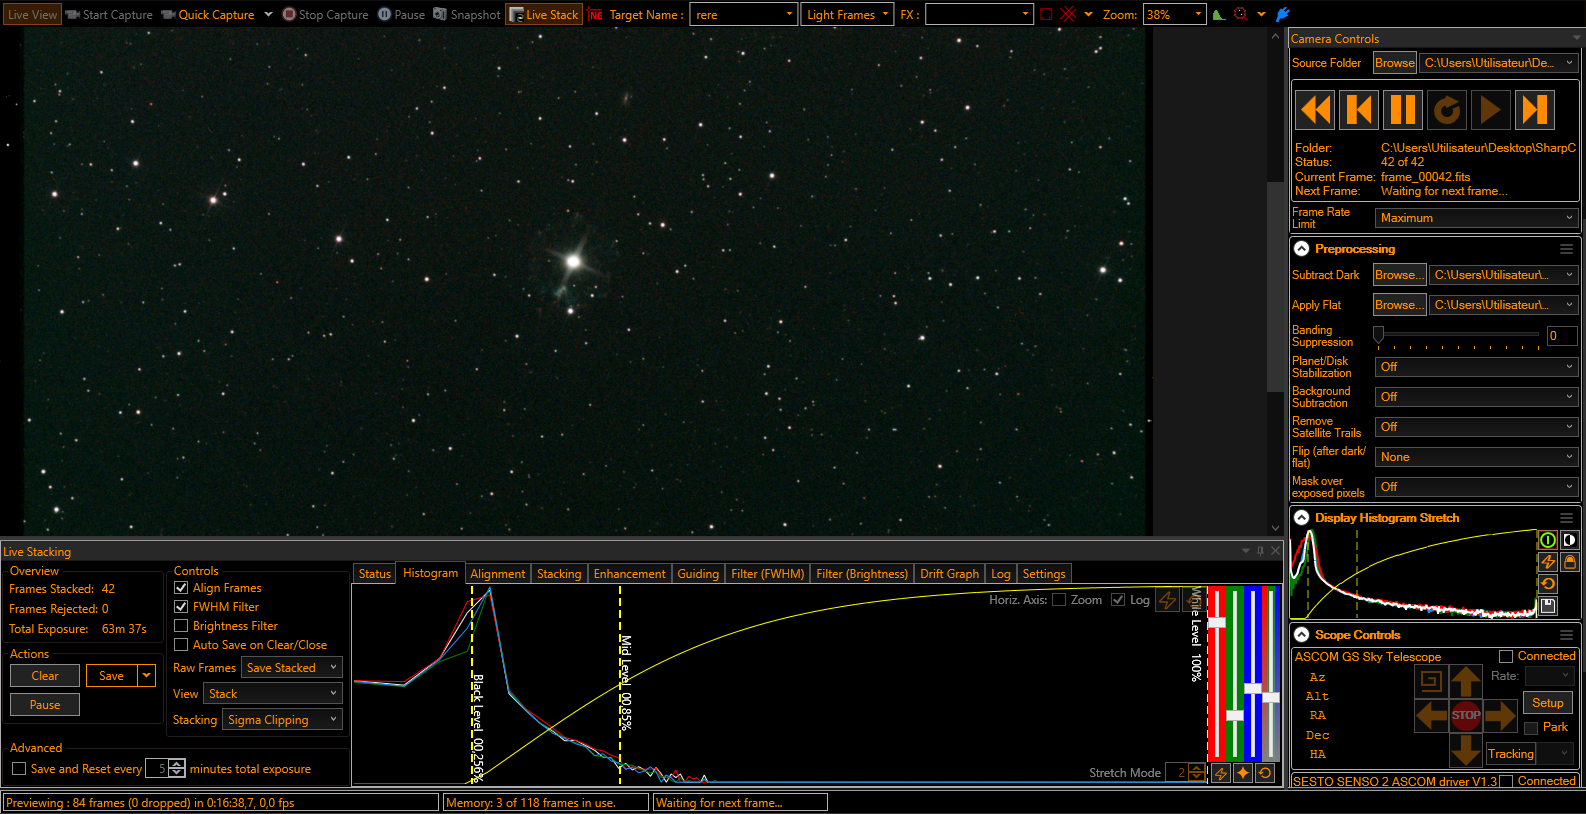Click Browse next to Subtract Dark

coord(1398,275)
